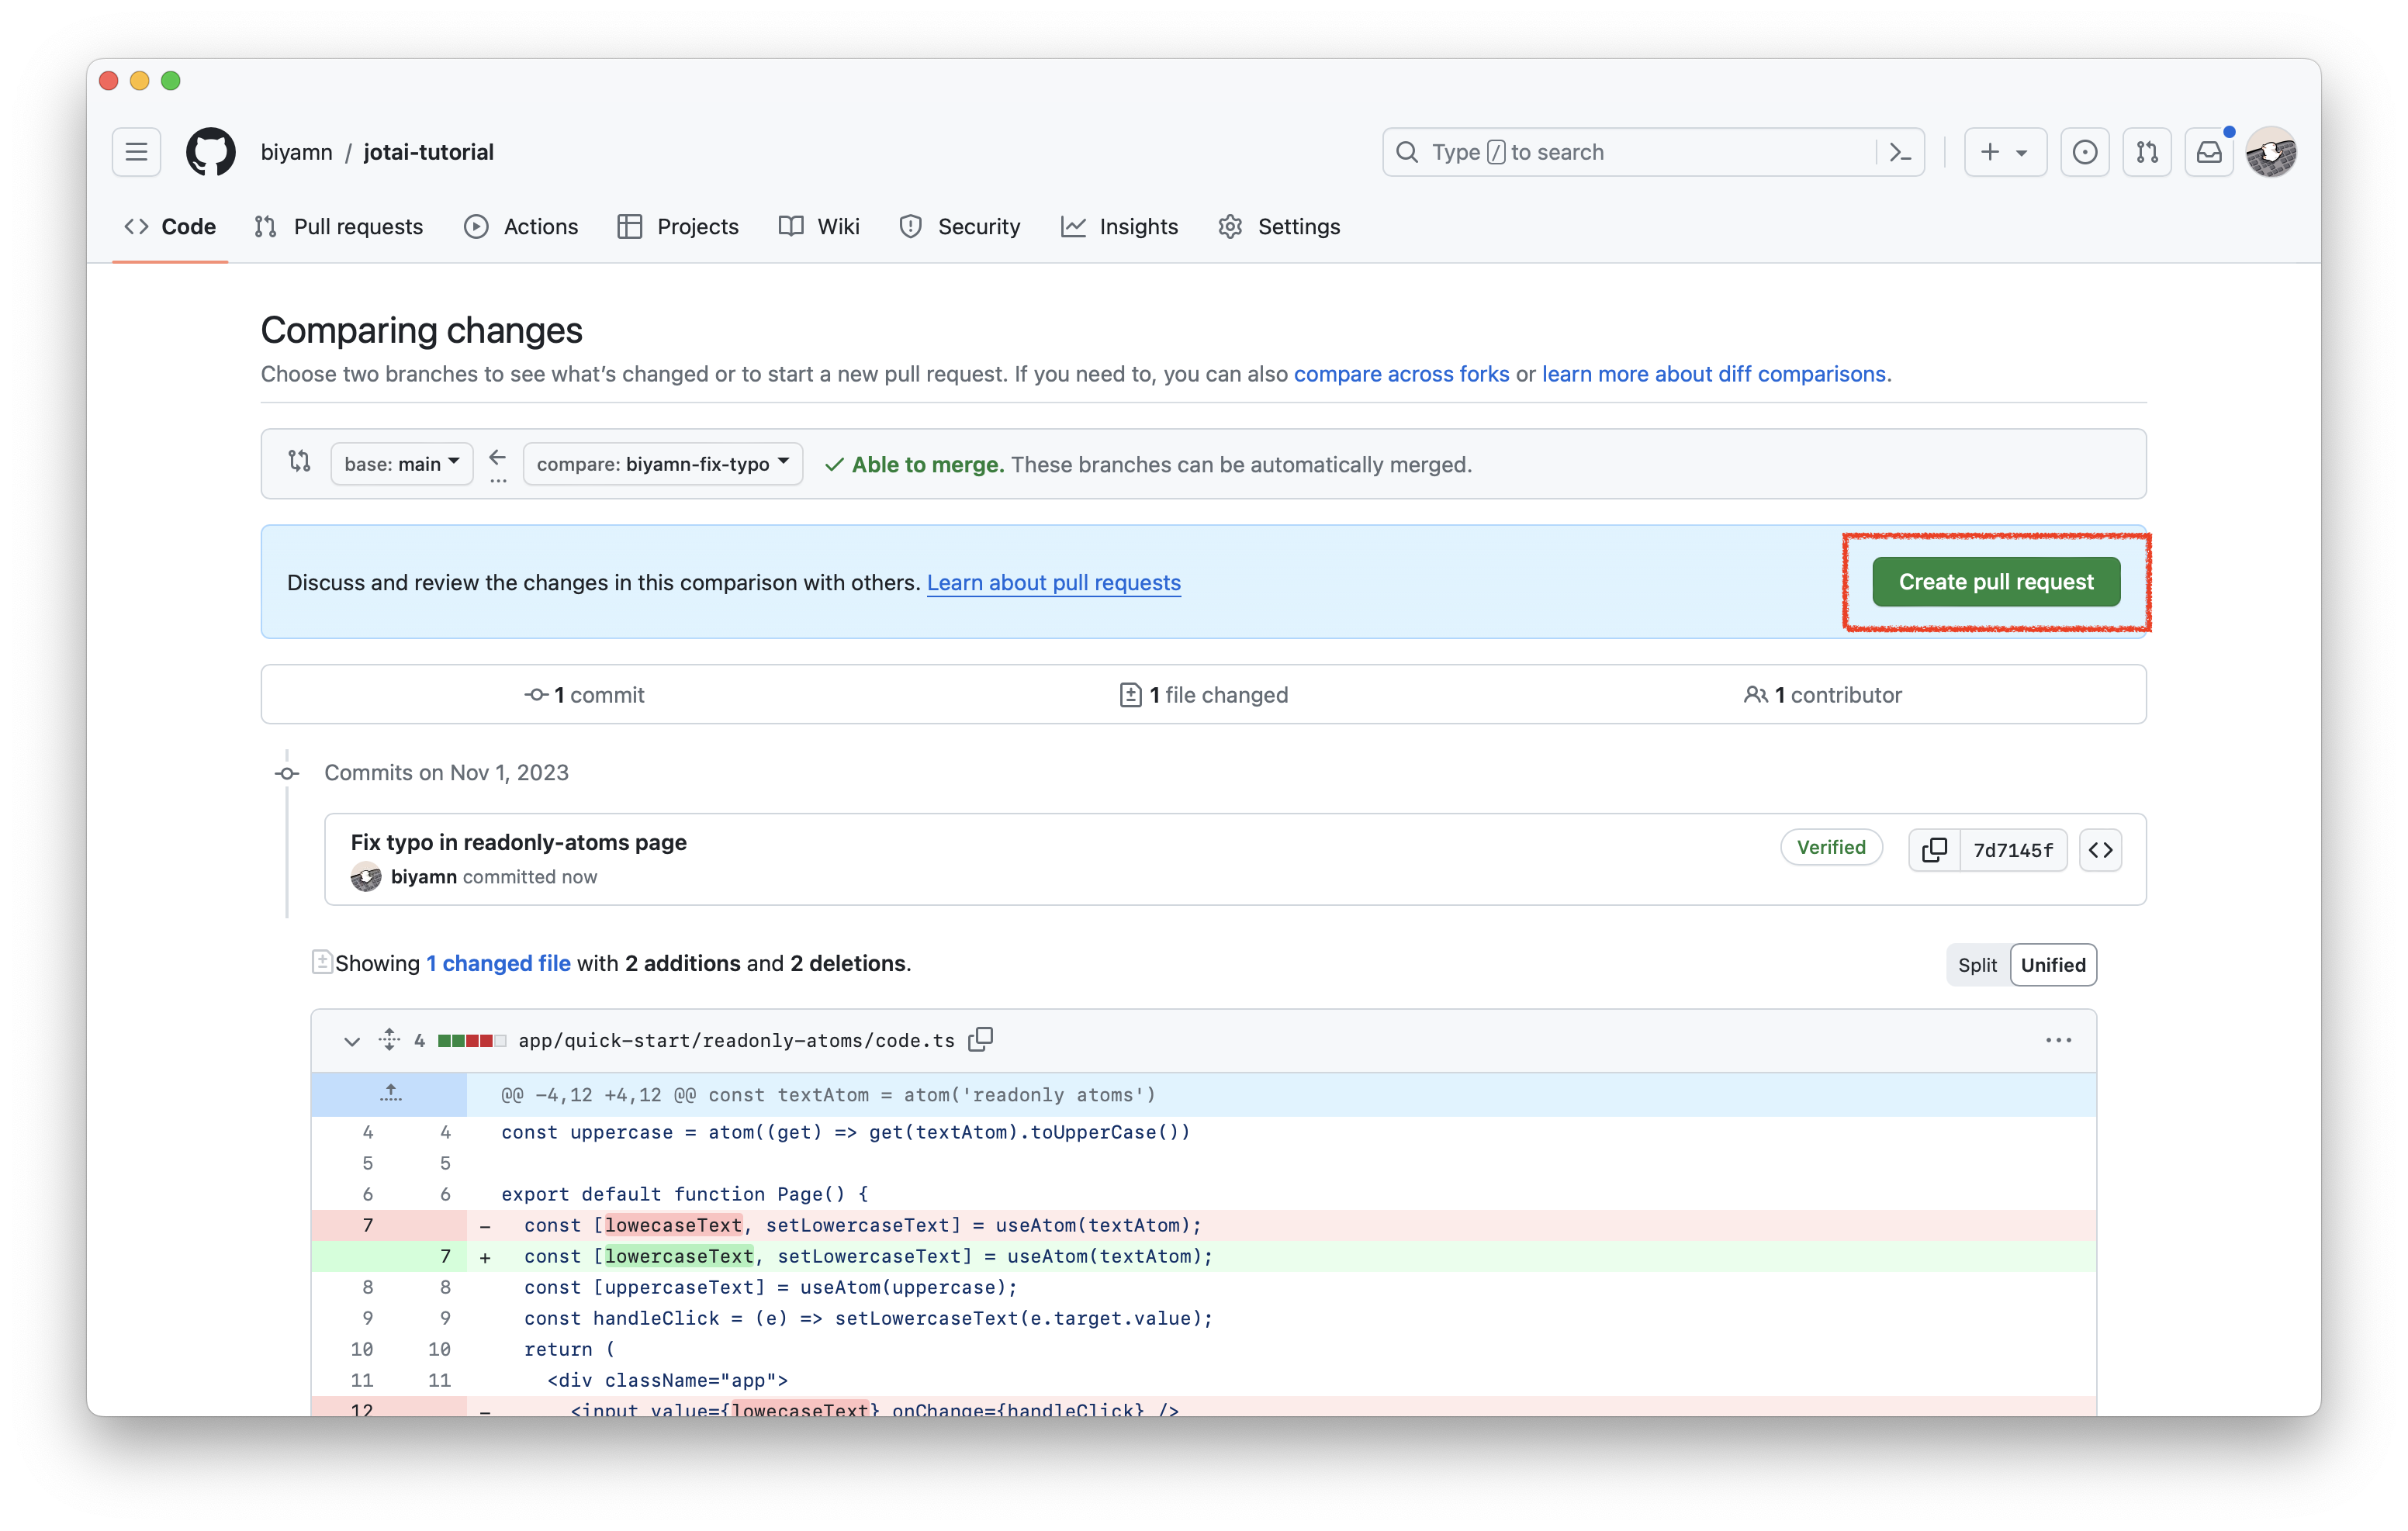2408x1531 pixels.
Task: Switch diff view to Split
Action: (x=1977, y=965)
